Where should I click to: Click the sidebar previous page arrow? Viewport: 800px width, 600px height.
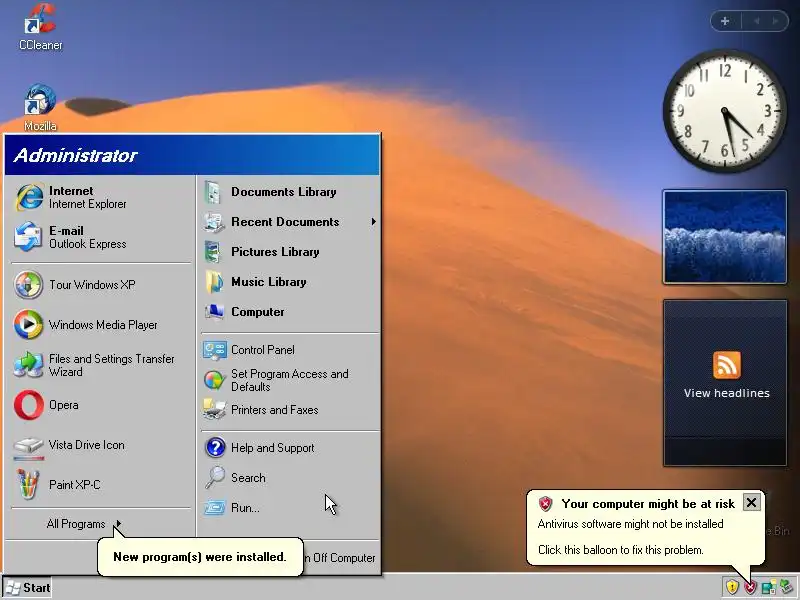[756, 21]
